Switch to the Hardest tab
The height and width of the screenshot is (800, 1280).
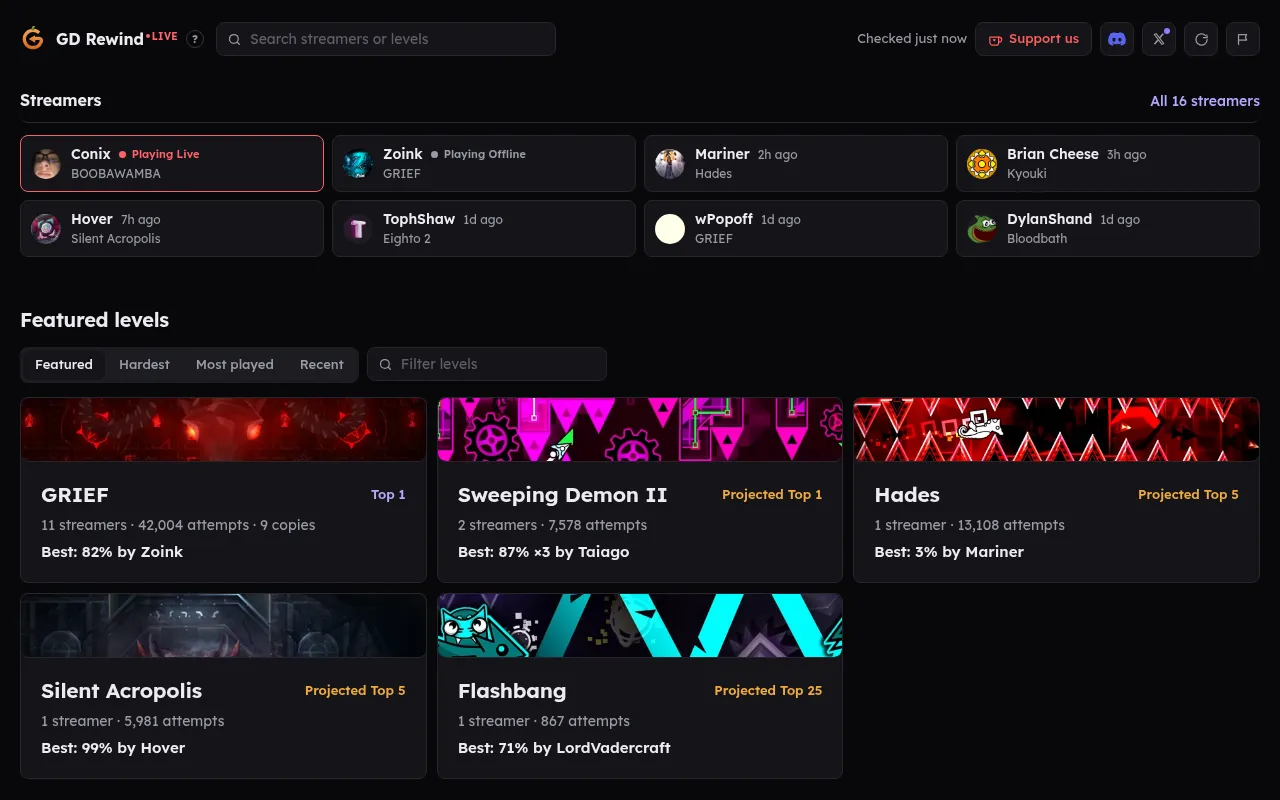[144, 365]
